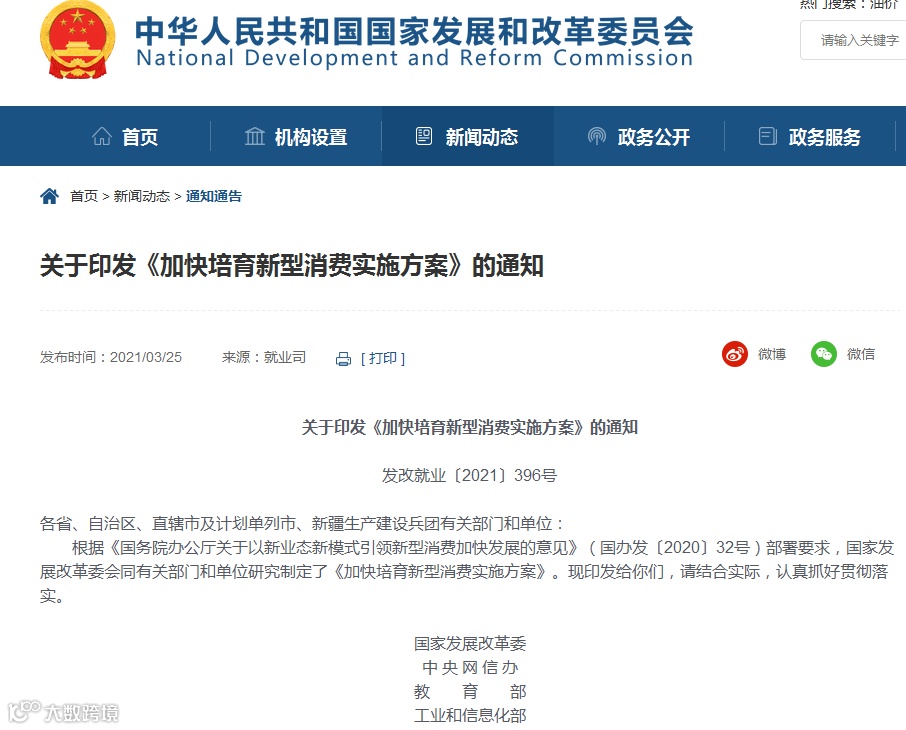Click the printer icon

pyautogui.click(x=343, y=359)
